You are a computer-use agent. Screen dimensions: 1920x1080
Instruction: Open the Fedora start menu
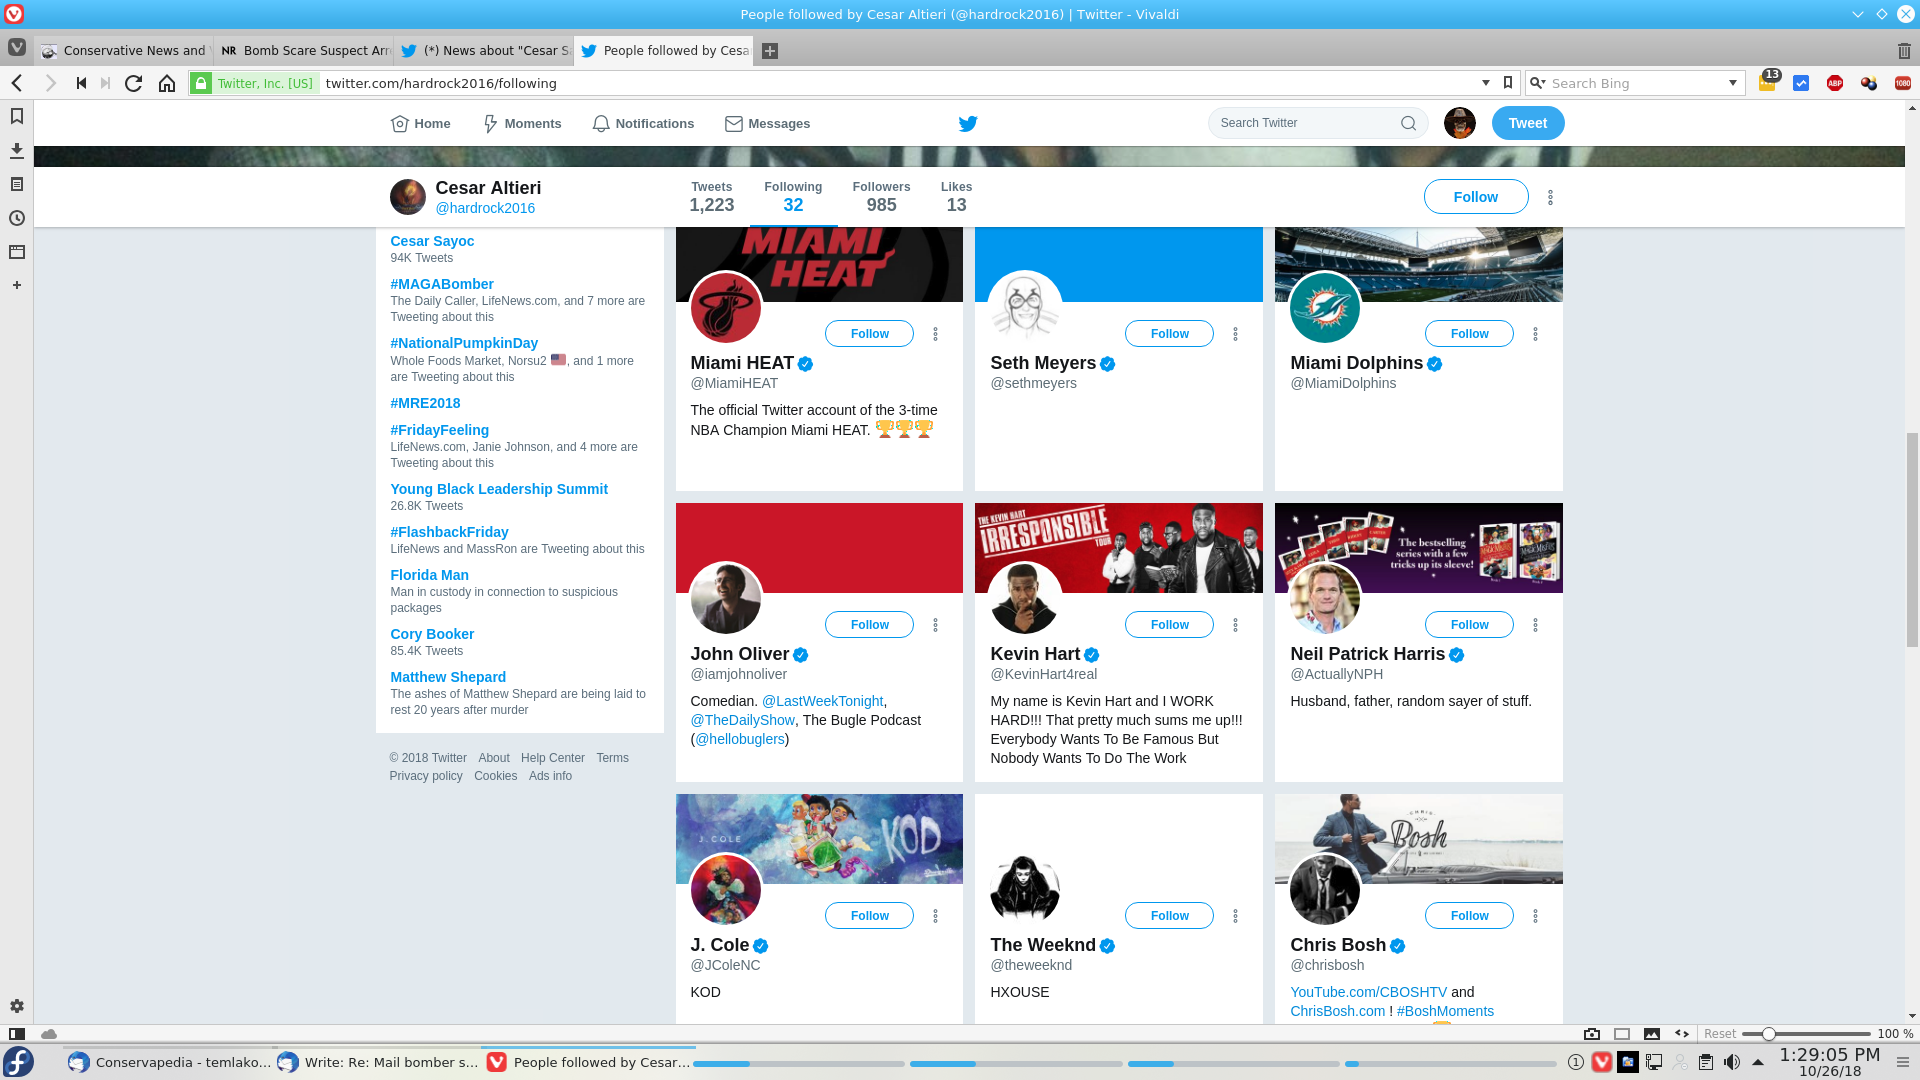(19, 1061)
